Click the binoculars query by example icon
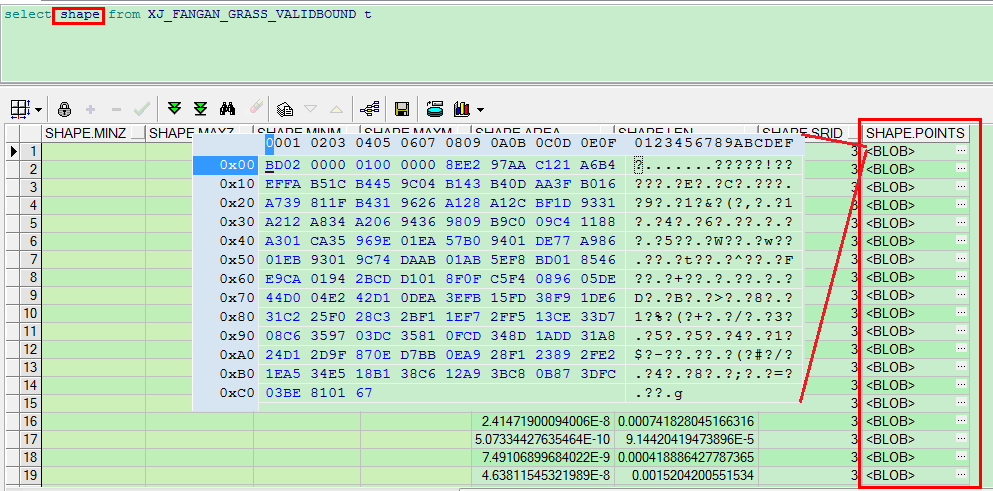This screenshot has height=491, width=993. pos(227,109)
